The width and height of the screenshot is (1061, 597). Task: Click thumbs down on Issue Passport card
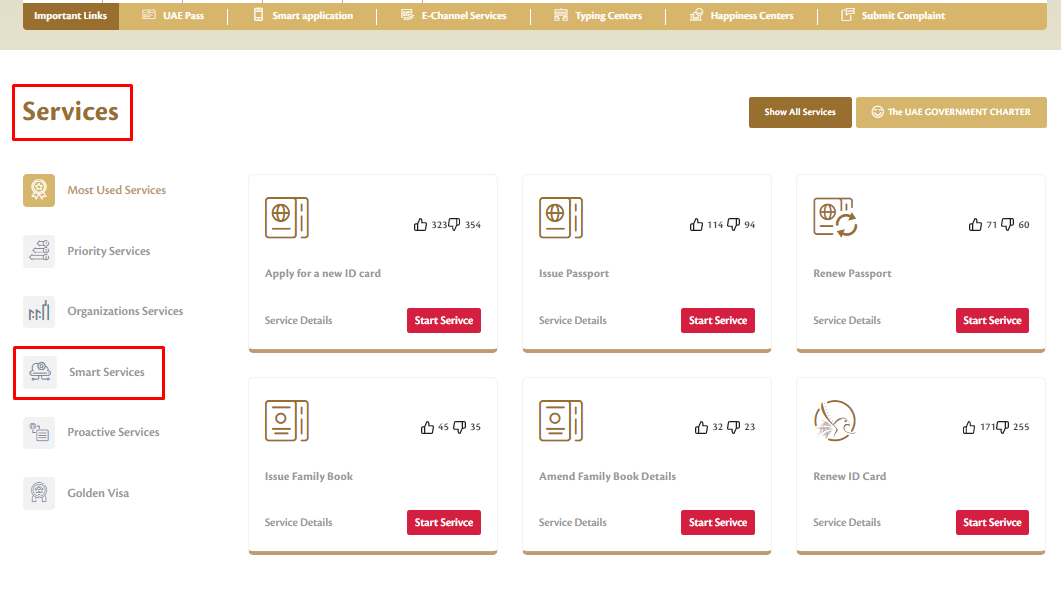(x=733, y=225)
